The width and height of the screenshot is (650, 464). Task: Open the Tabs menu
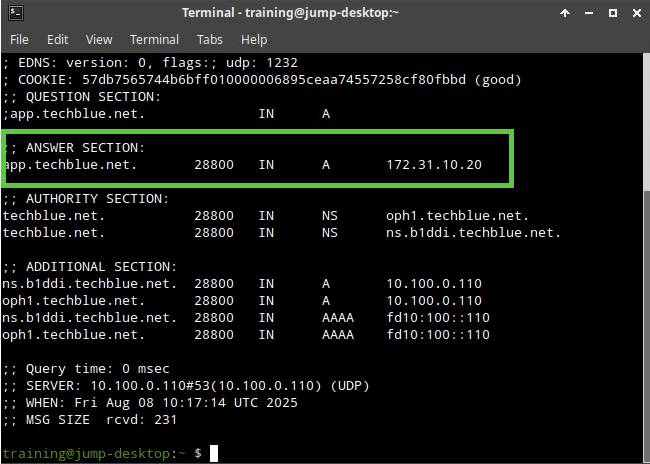208,40
